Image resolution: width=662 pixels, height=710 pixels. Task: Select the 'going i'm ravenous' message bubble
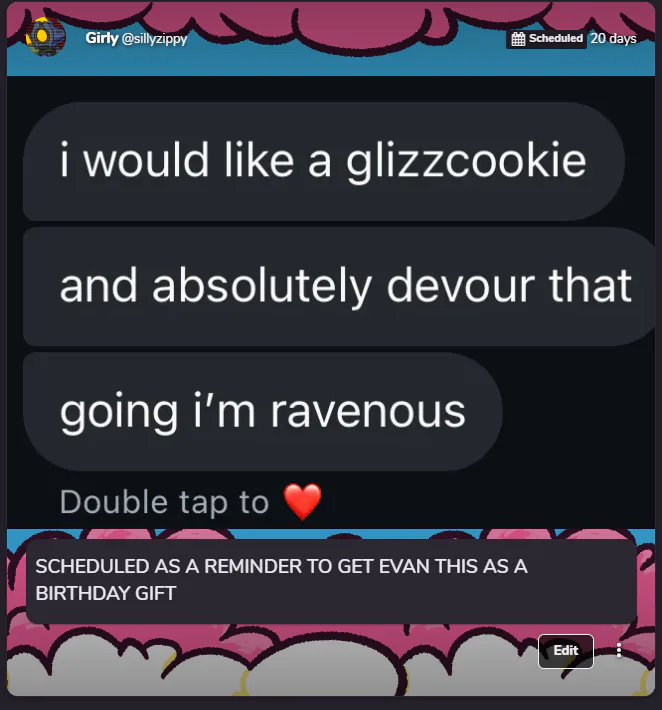(x=263, y=412)
